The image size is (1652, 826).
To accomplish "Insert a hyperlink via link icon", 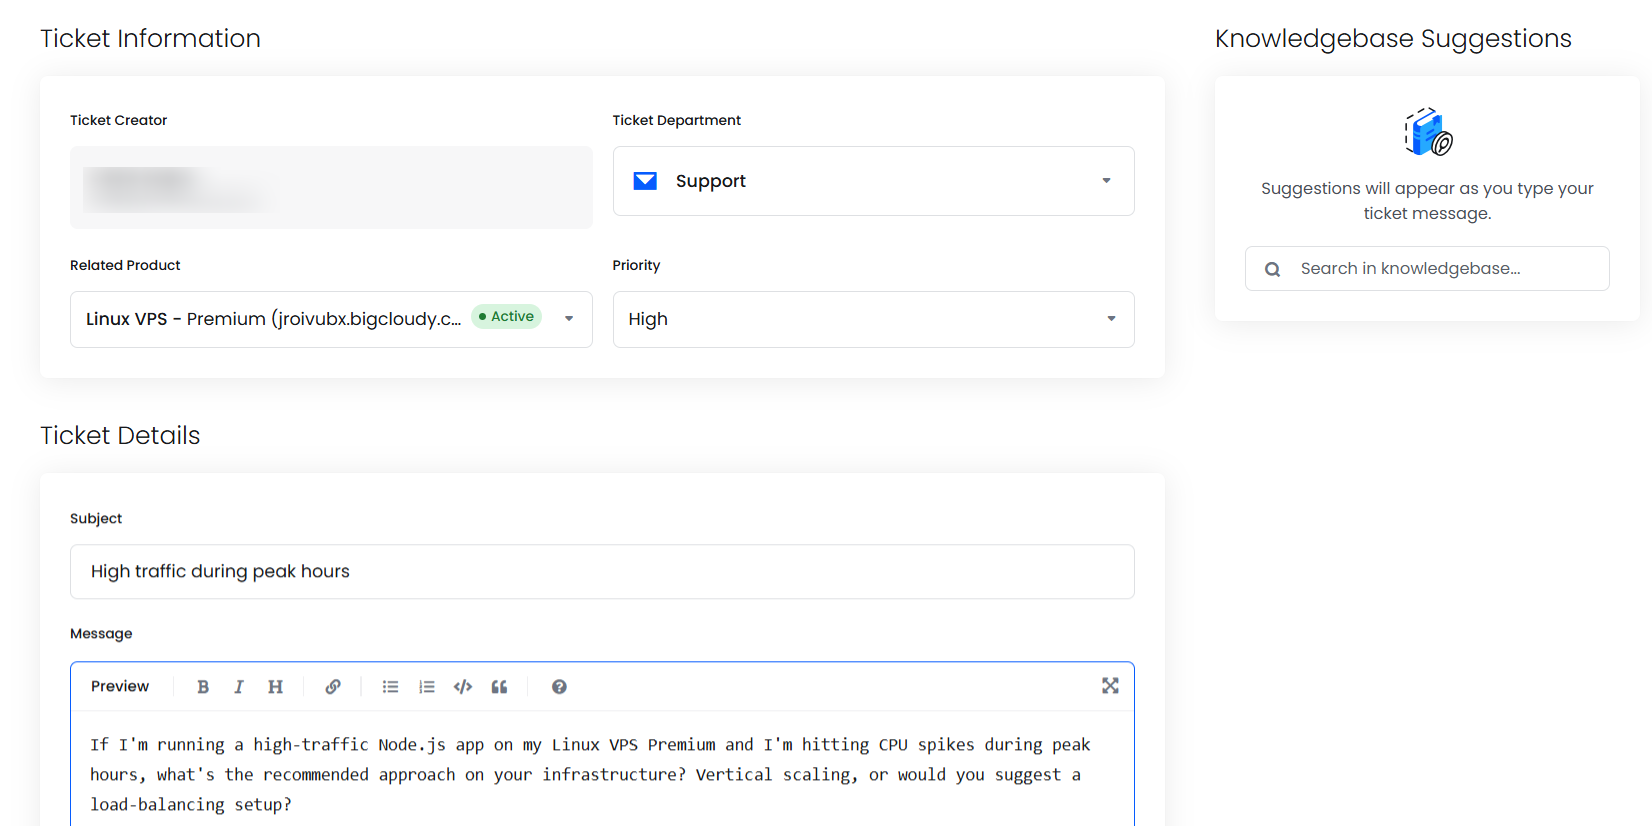I will (333, 687).
